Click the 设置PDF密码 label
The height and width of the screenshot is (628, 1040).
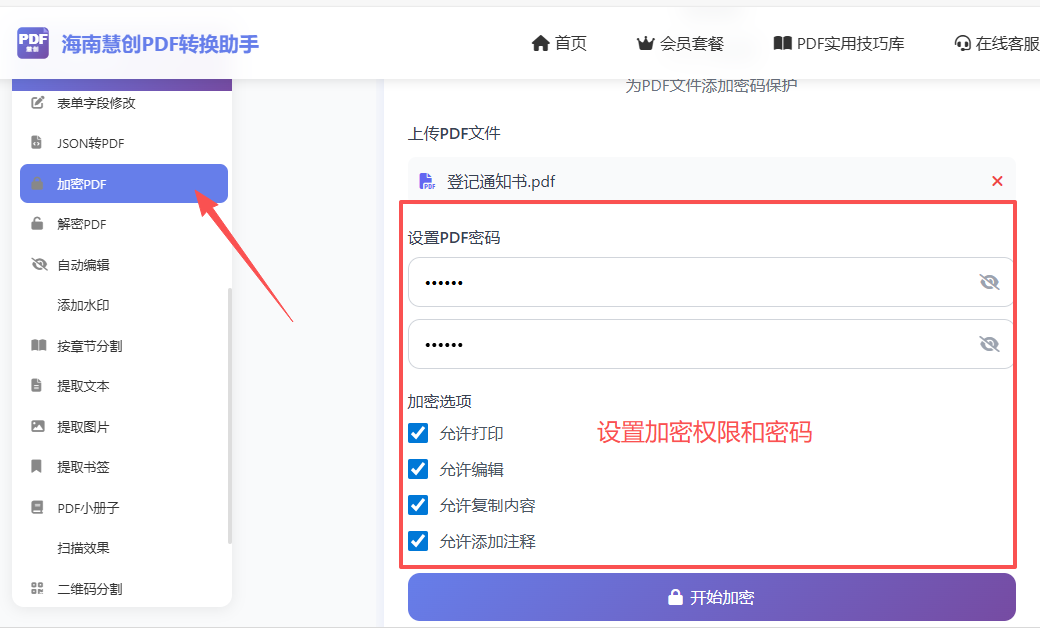coord(454,237)
